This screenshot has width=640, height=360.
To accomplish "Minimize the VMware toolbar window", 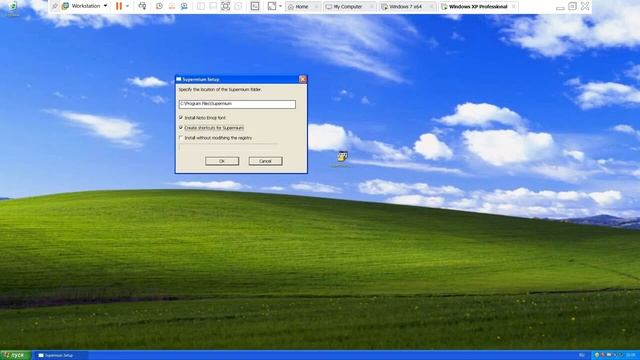I will tap(560, 7).
